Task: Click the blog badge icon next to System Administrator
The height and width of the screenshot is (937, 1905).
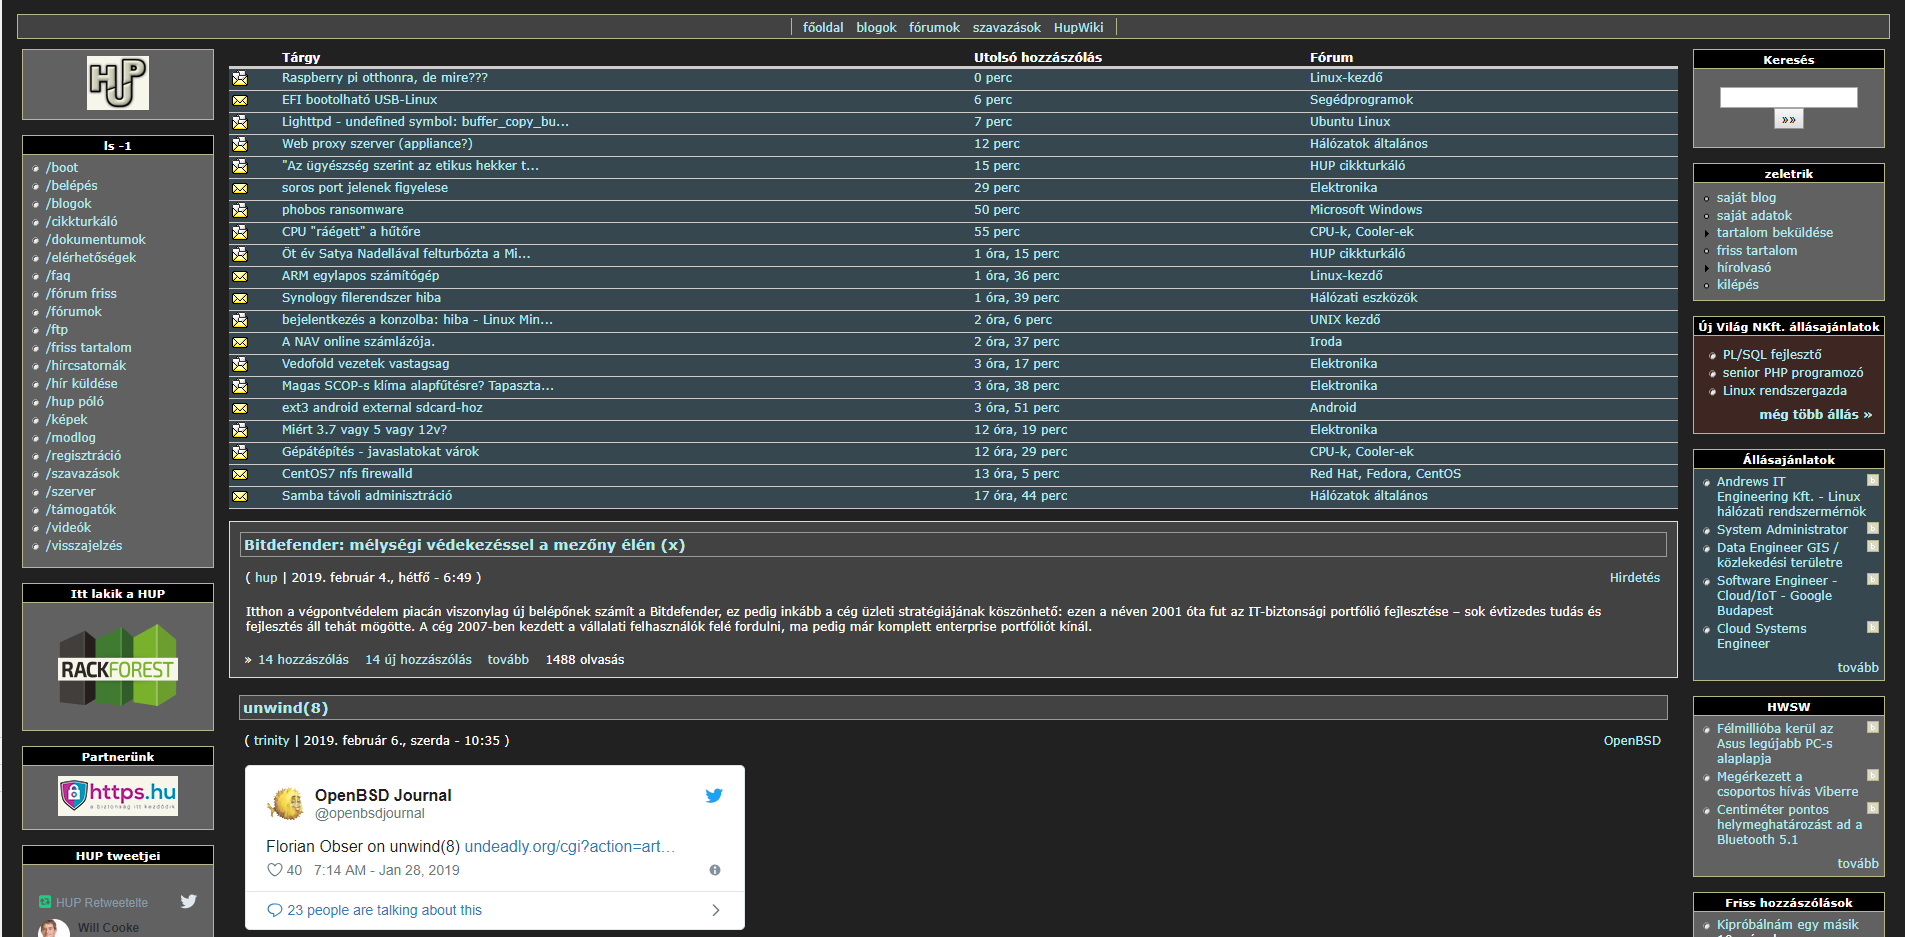Action: (x=1873, y=529)
